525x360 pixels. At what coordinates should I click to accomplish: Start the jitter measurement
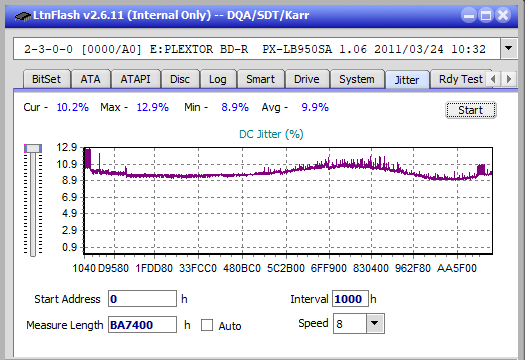tap(471, 110)
